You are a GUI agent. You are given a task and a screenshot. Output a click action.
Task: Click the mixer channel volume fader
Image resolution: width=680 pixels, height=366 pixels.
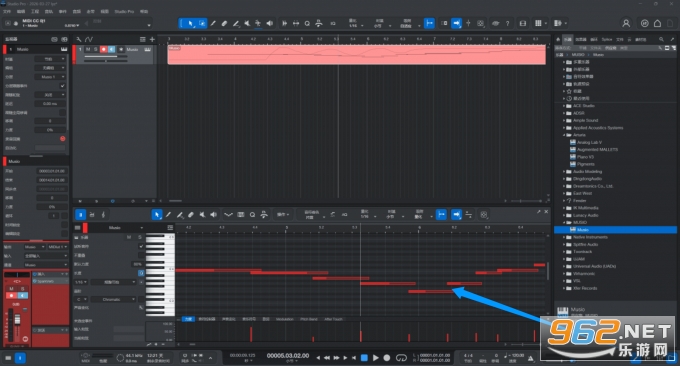coord(17,320)
